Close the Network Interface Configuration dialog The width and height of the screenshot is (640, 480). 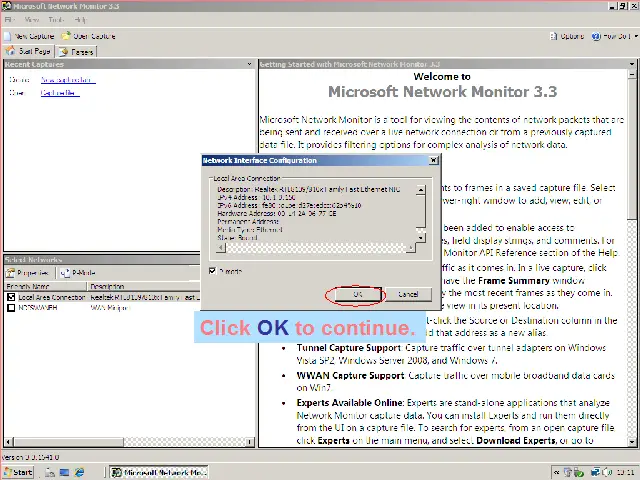[x=433, y=160]
